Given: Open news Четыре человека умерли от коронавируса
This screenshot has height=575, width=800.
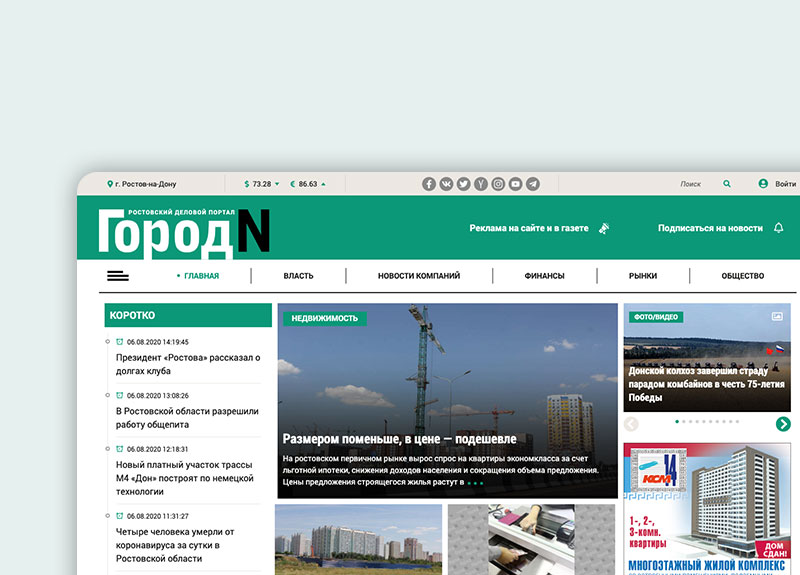Looking at the screenshot, I should (x=175, y=545).
